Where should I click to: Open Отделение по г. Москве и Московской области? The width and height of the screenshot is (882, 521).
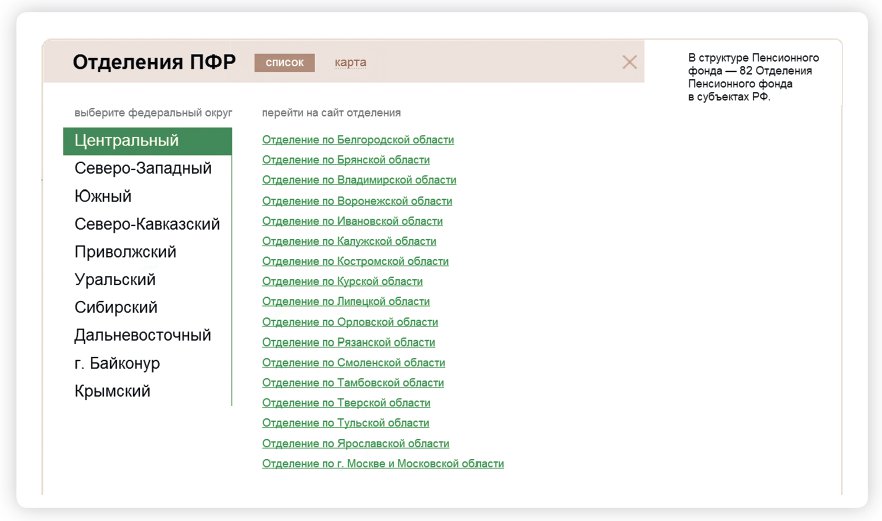tap(383, 464)
